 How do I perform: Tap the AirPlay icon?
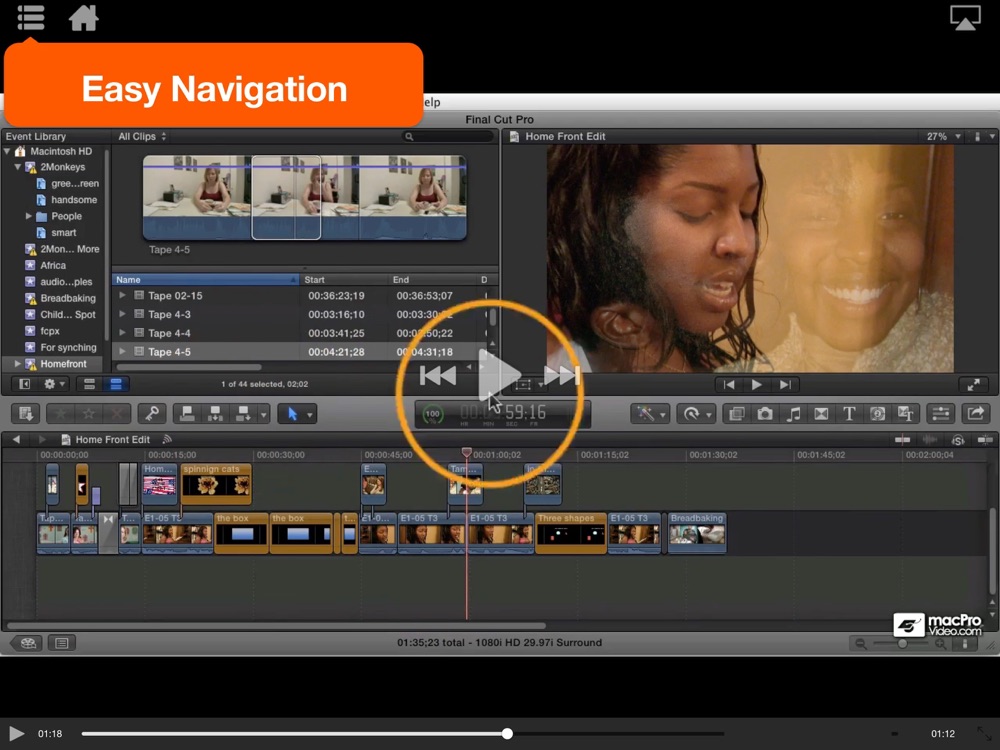pyautogui.click(x=965, y=18)
